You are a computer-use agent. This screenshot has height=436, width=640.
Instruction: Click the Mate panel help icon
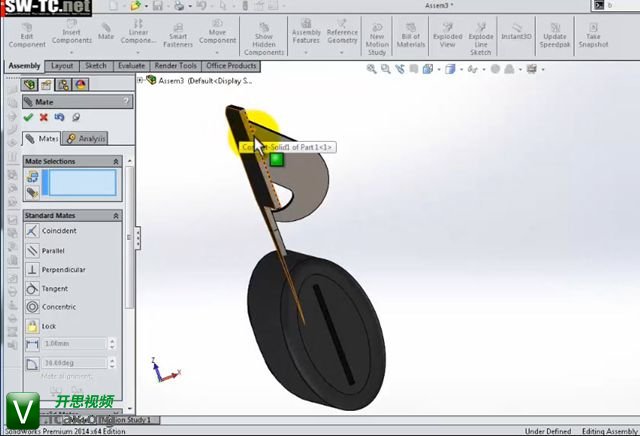[127, 101]
